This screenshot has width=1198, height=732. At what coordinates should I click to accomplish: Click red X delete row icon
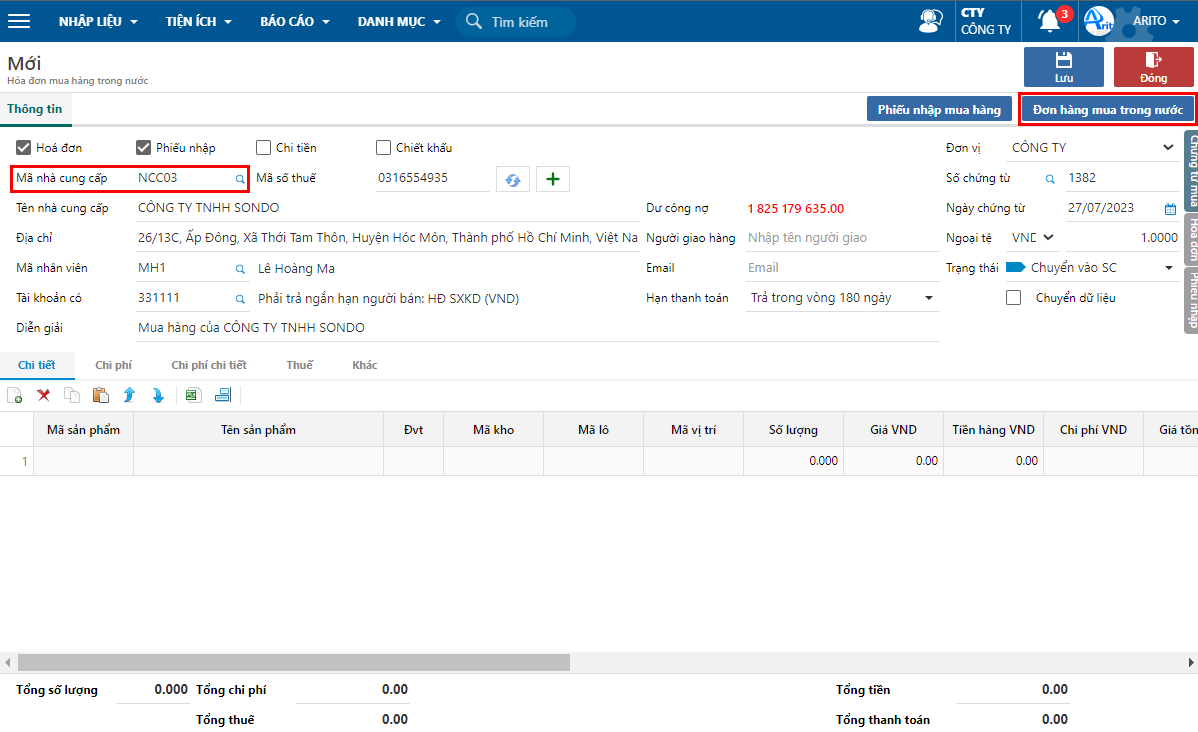pos(44,395)
